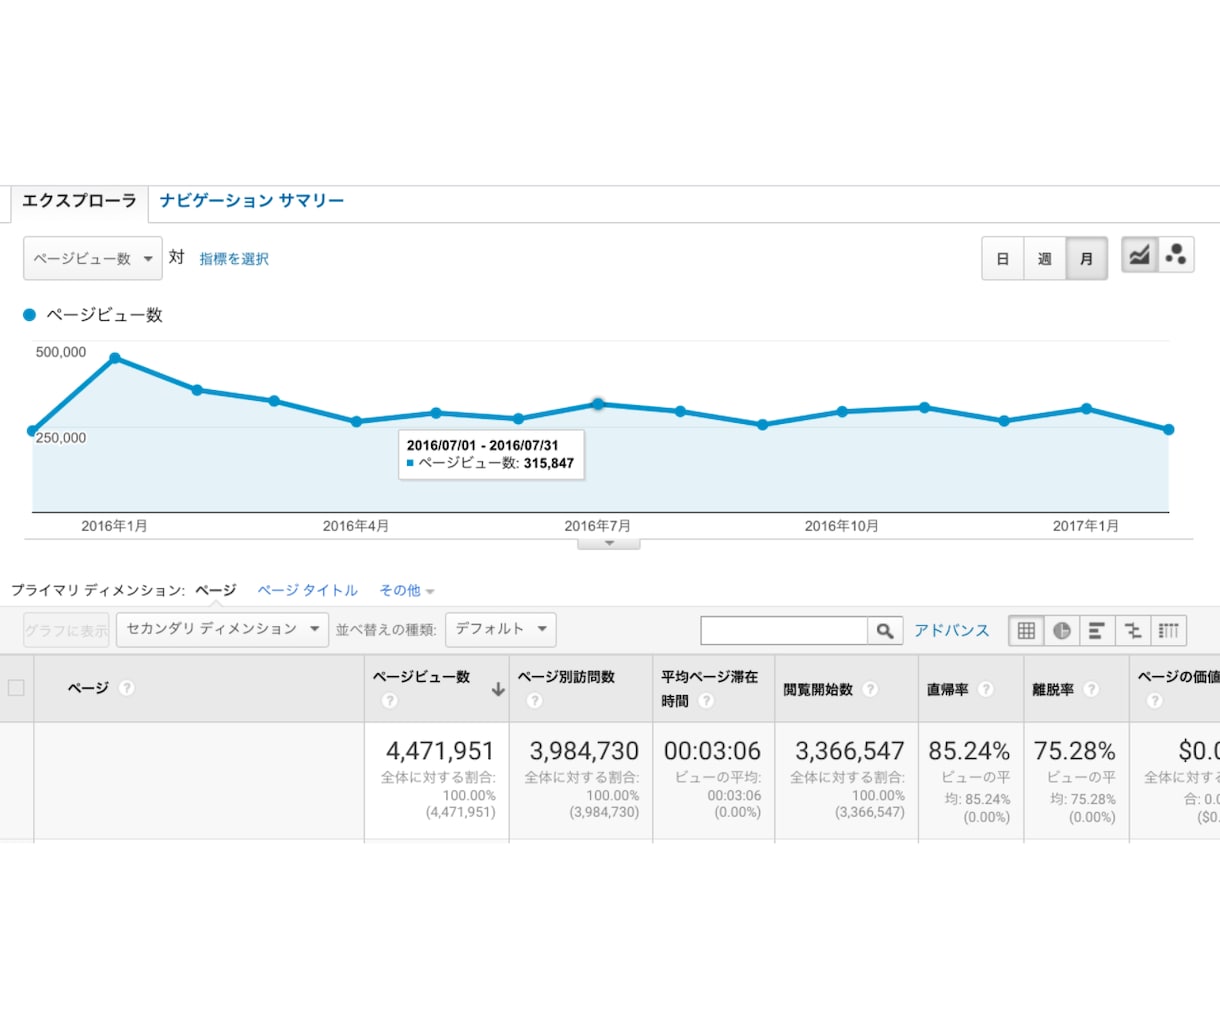
Task: Sort by the ページビュー数 arrow
Action: 498,689
